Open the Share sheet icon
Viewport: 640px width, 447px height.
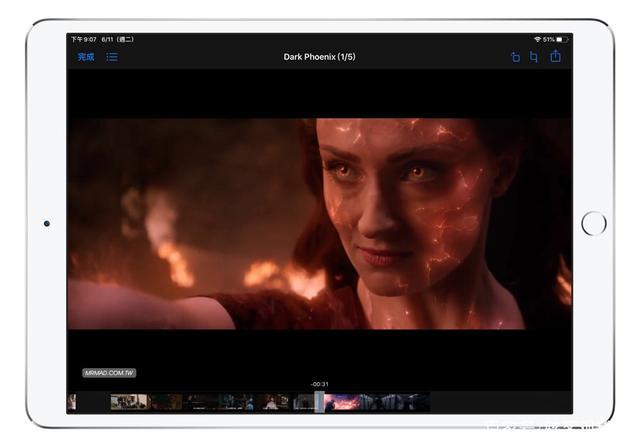click(555, 57)
